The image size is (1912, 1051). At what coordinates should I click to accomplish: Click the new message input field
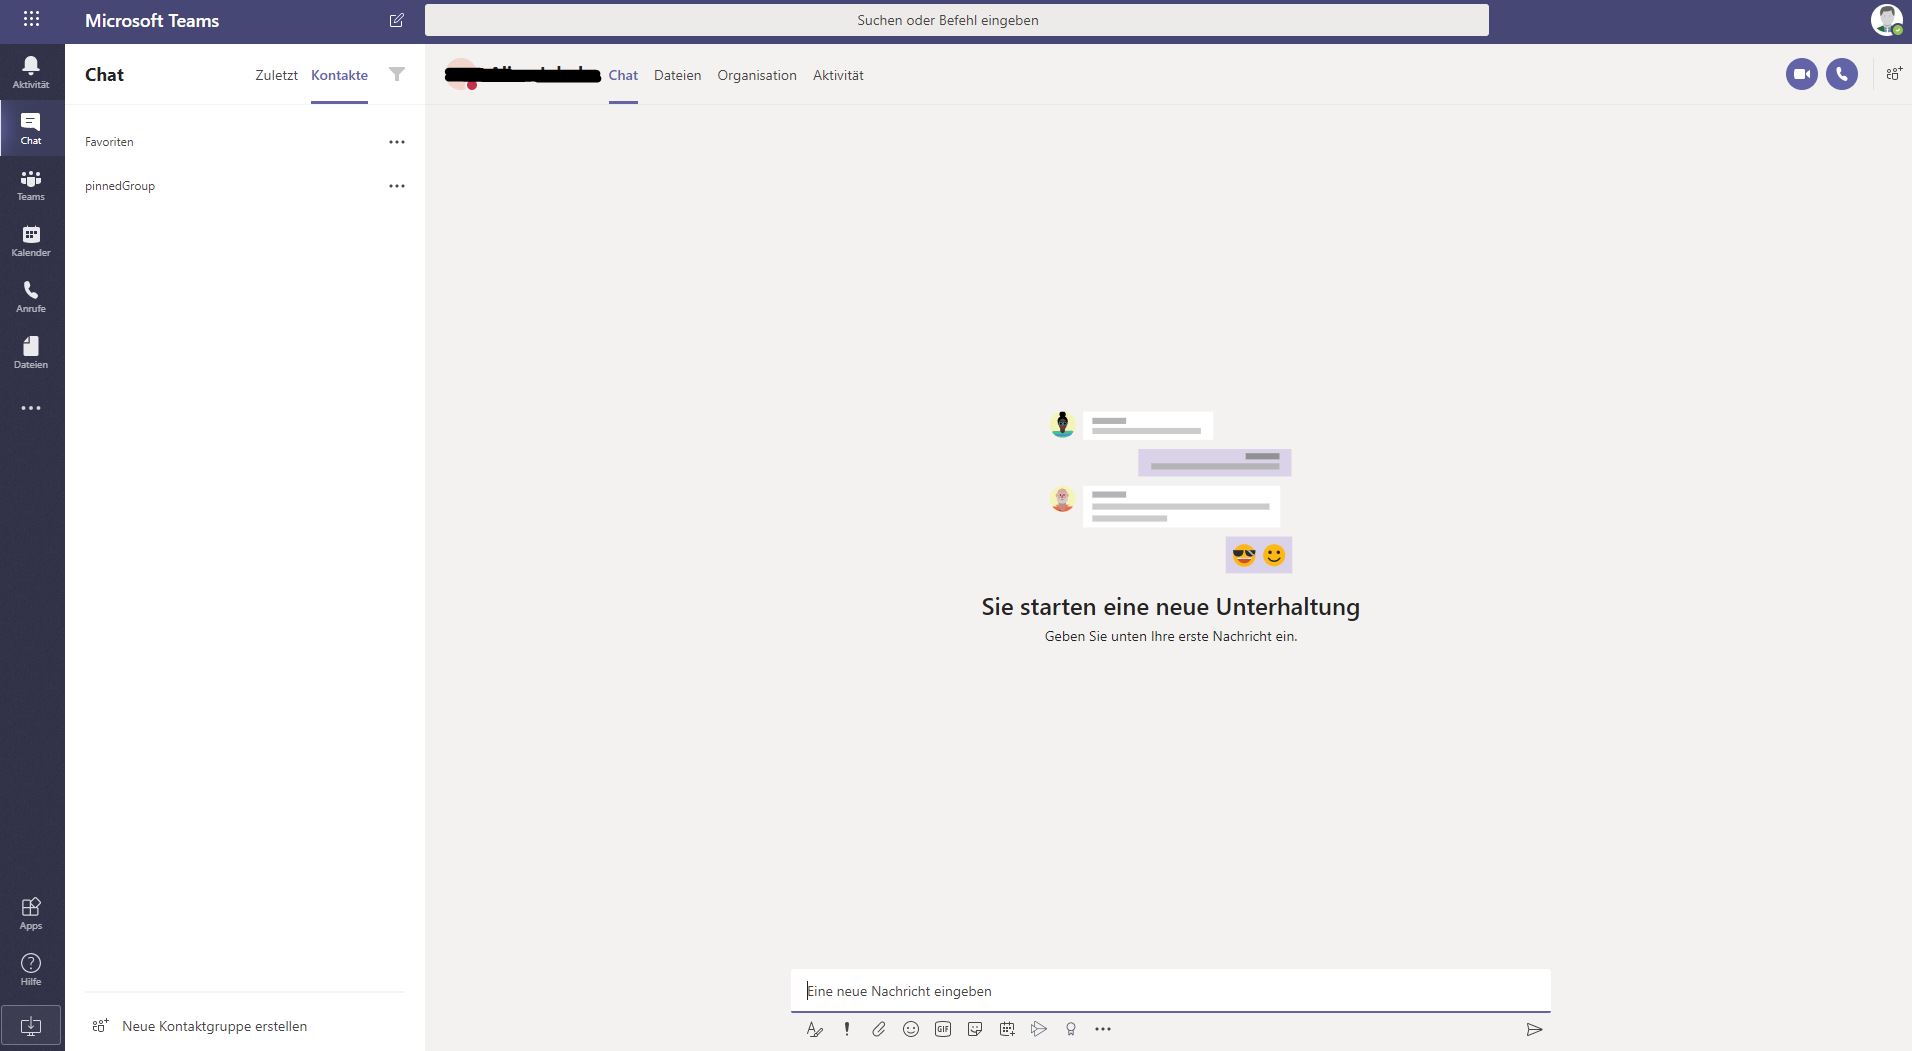1170,991
